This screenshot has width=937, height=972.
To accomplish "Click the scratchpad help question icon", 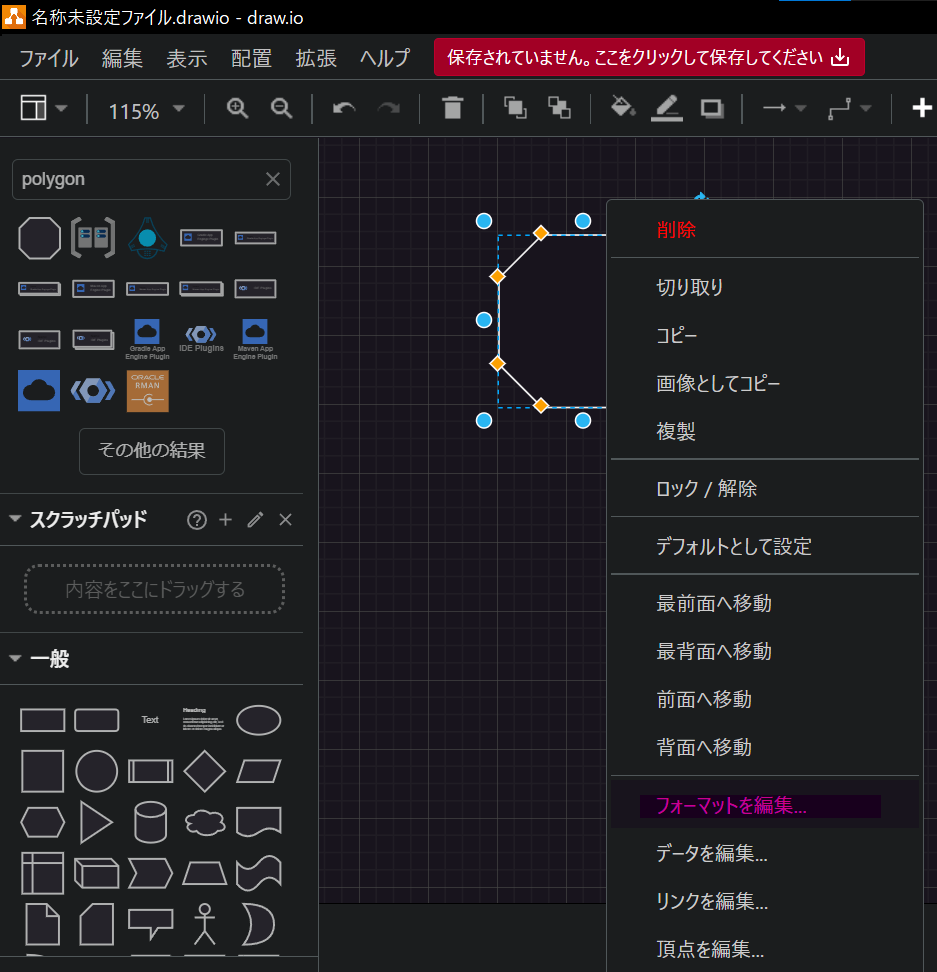I will (197, 520).
